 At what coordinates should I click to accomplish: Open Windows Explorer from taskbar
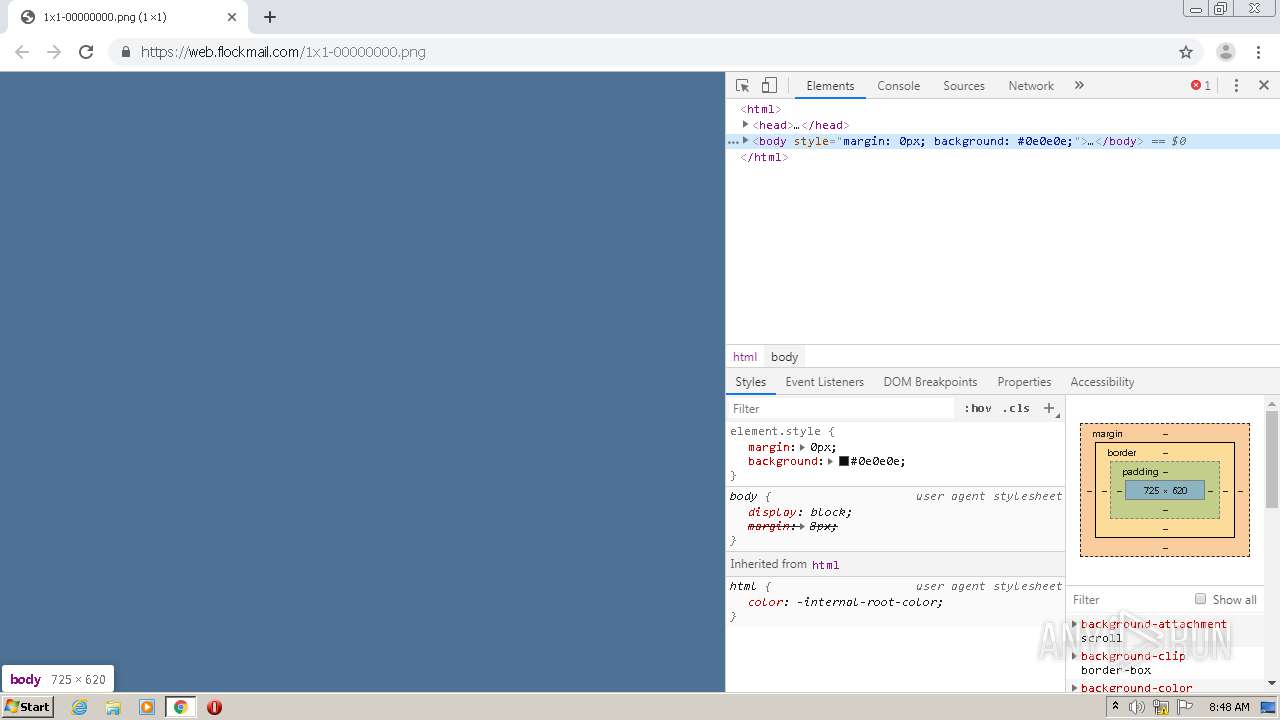[113, 707]
